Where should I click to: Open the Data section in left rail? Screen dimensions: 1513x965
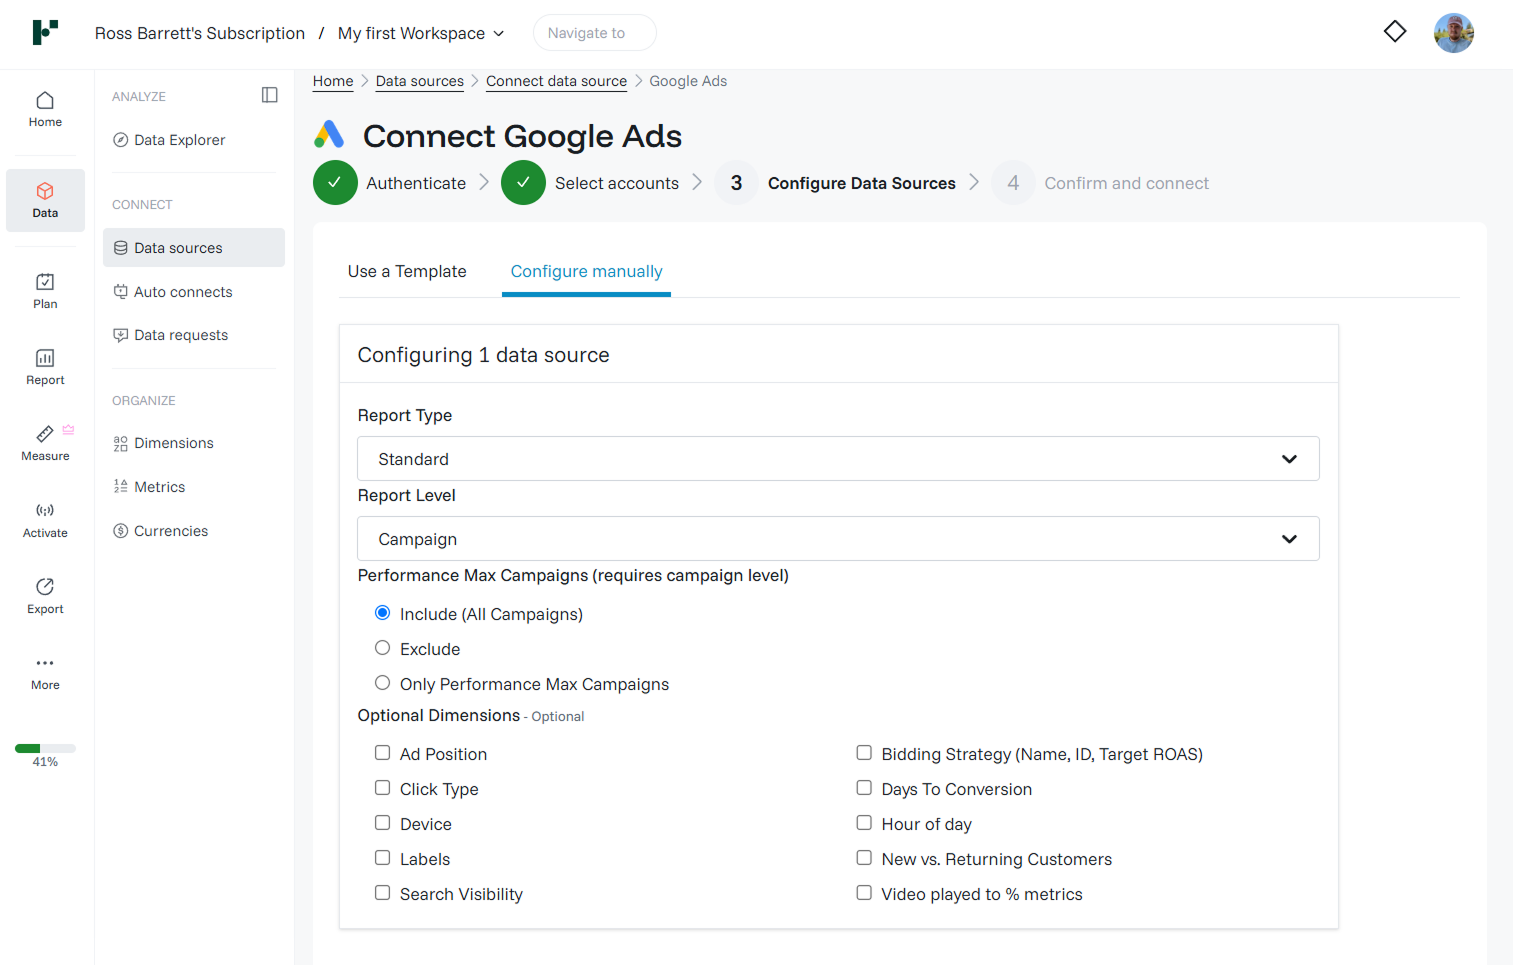pos(45,200)
